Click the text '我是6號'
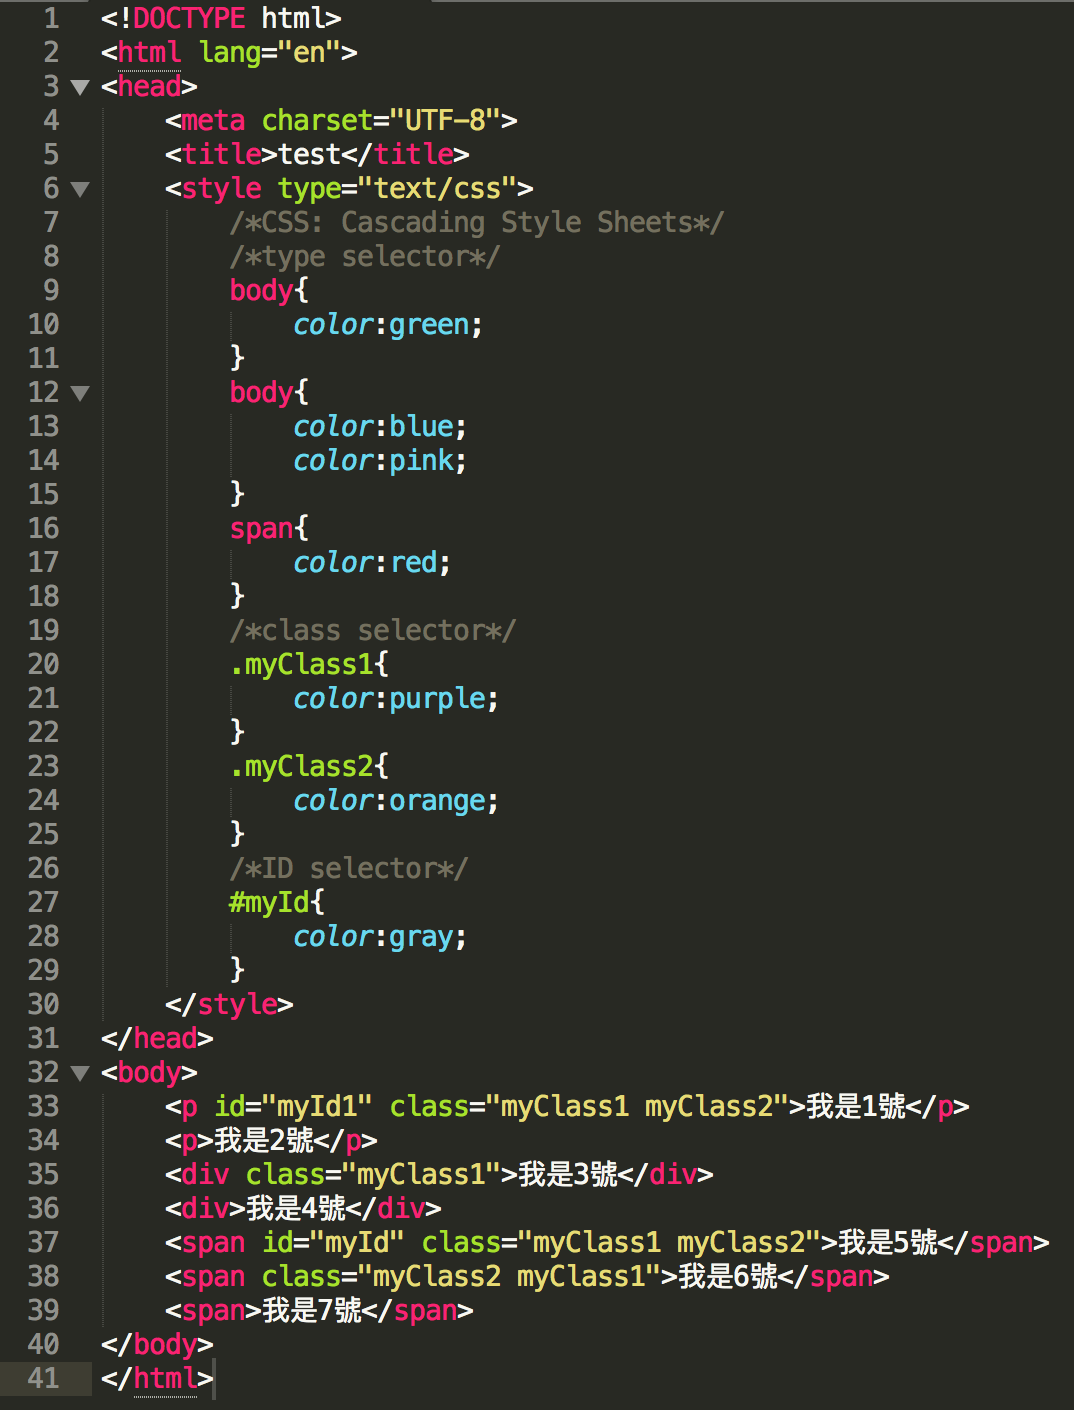This screenshot has width=1074, height=1410. click(x=728, y=1276)
